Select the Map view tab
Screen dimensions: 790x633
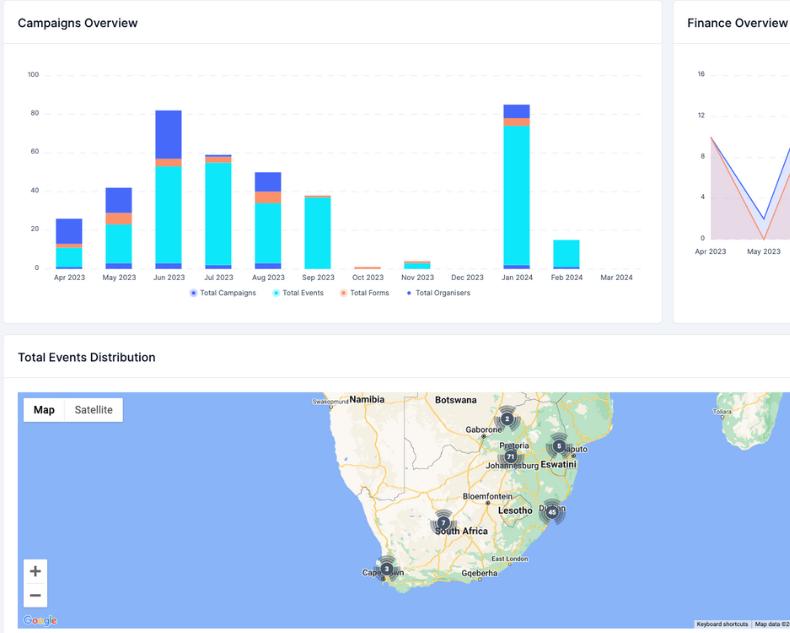click(44, 410)
